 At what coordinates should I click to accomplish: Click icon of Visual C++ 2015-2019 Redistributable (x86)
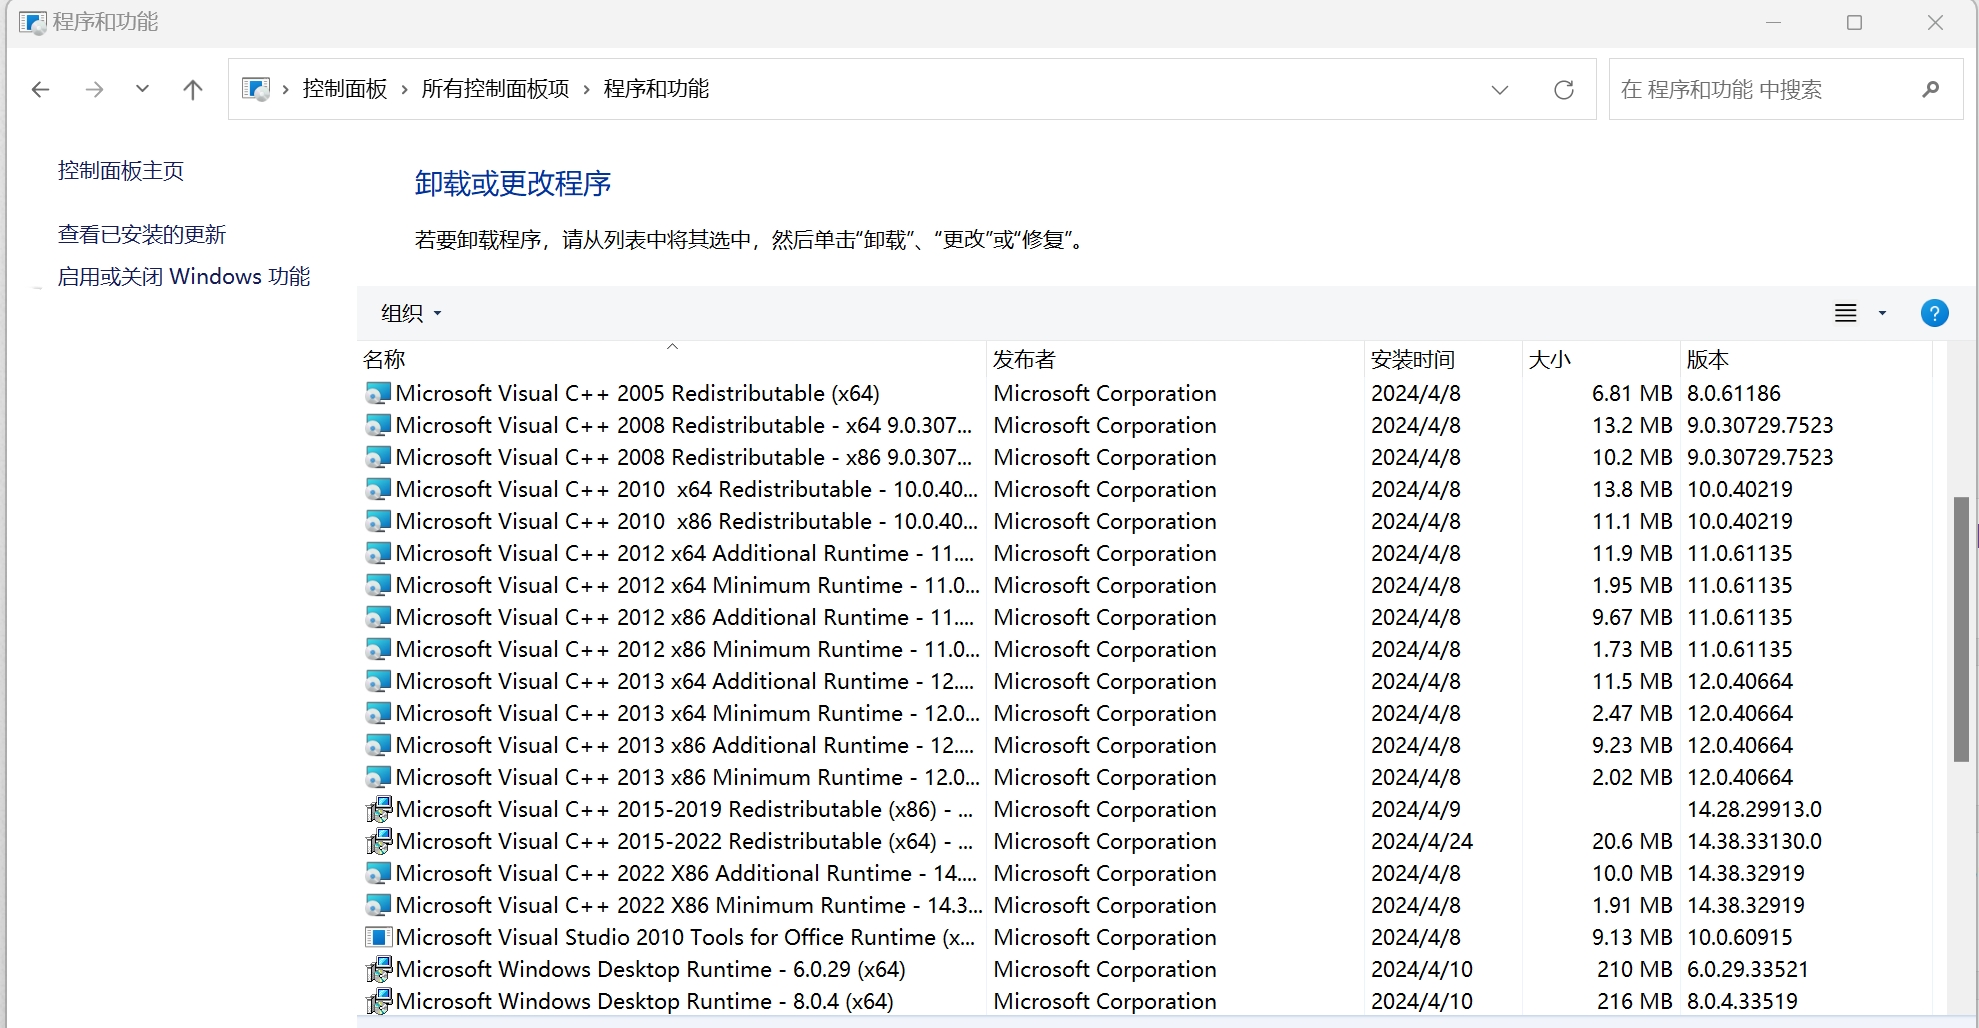coord(378,810)
